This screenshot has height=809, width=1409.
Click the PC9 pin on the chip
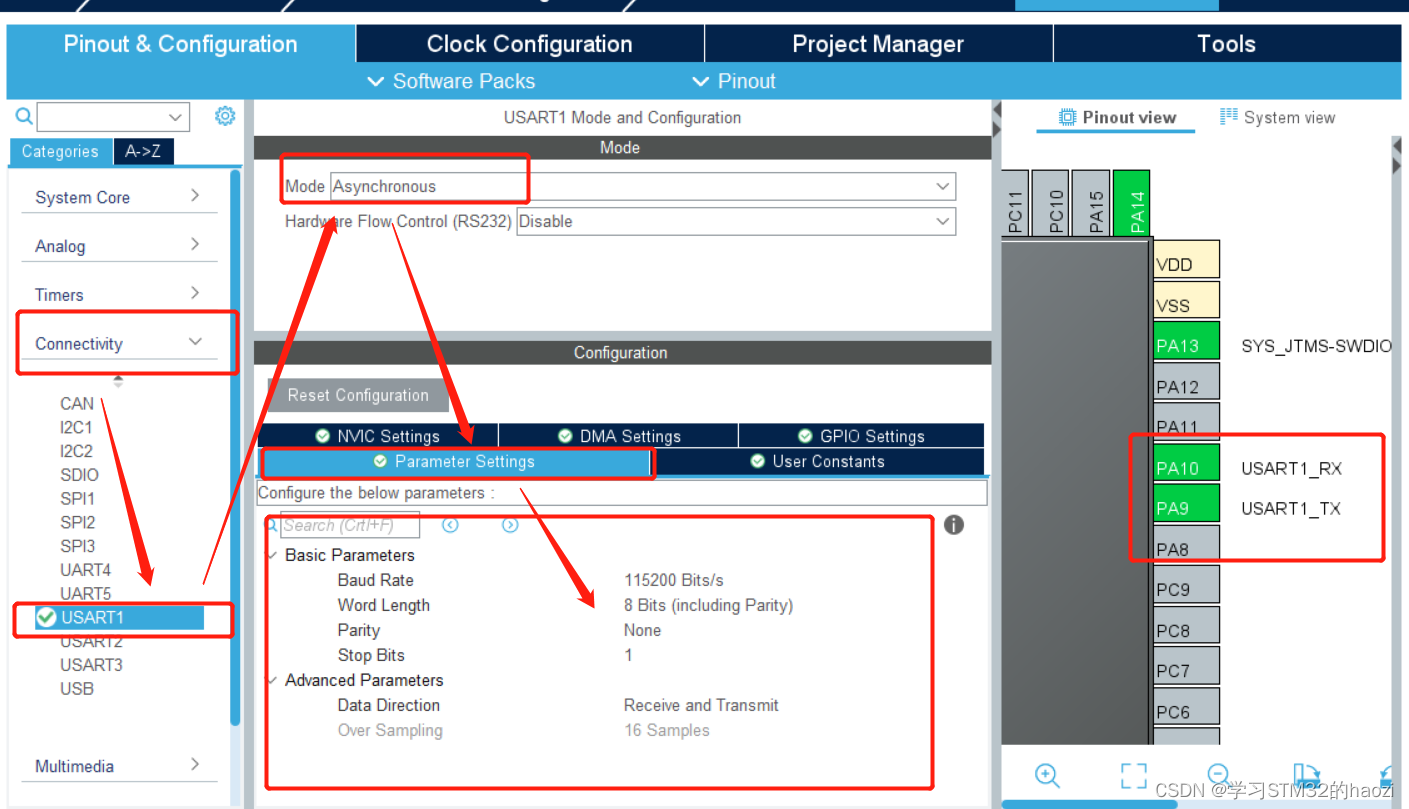pos(1186,586)
